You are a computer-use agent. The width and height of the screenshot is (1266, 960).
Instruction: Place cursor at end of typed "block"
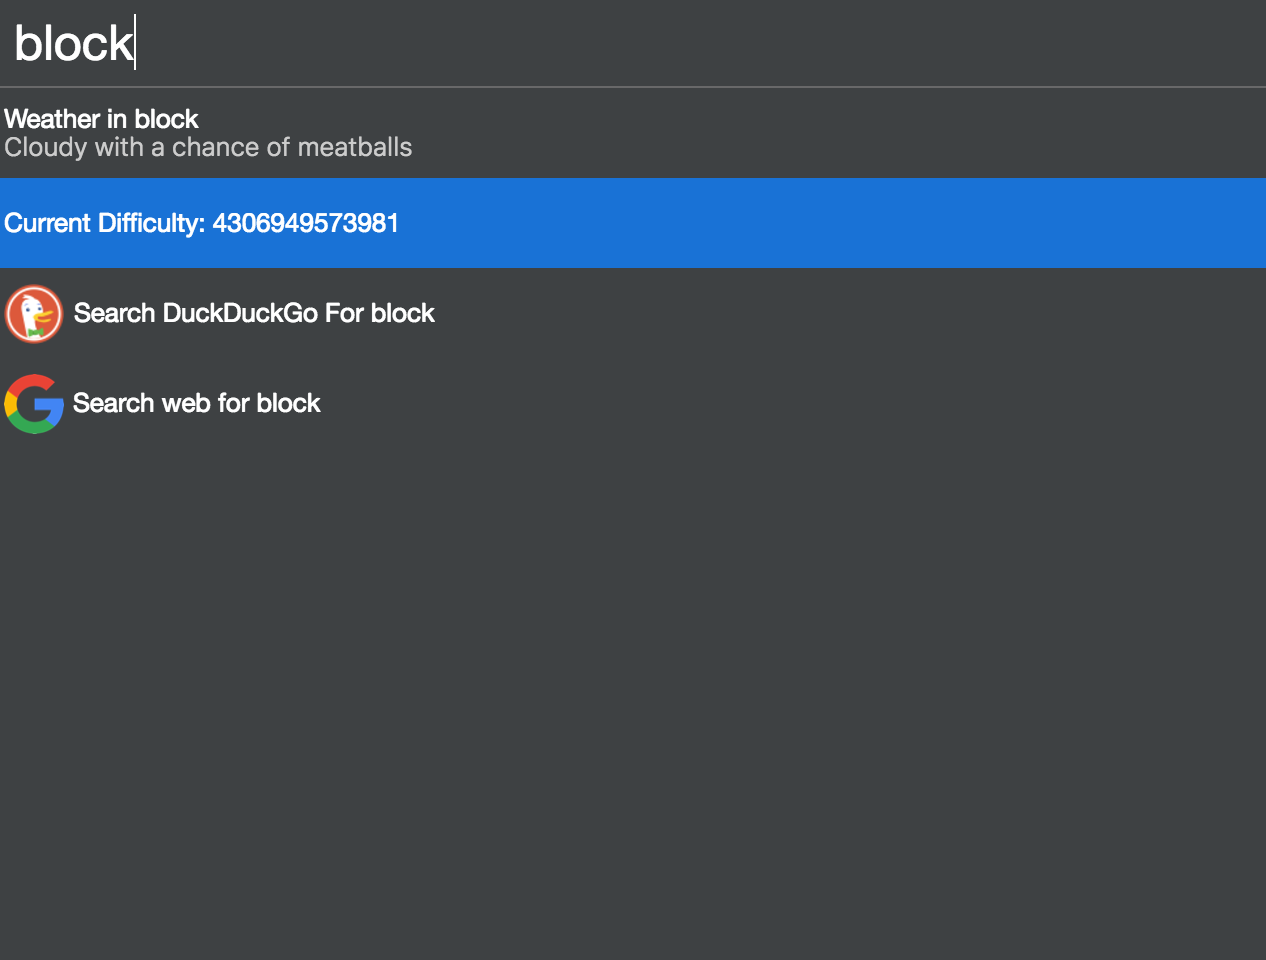134,43
